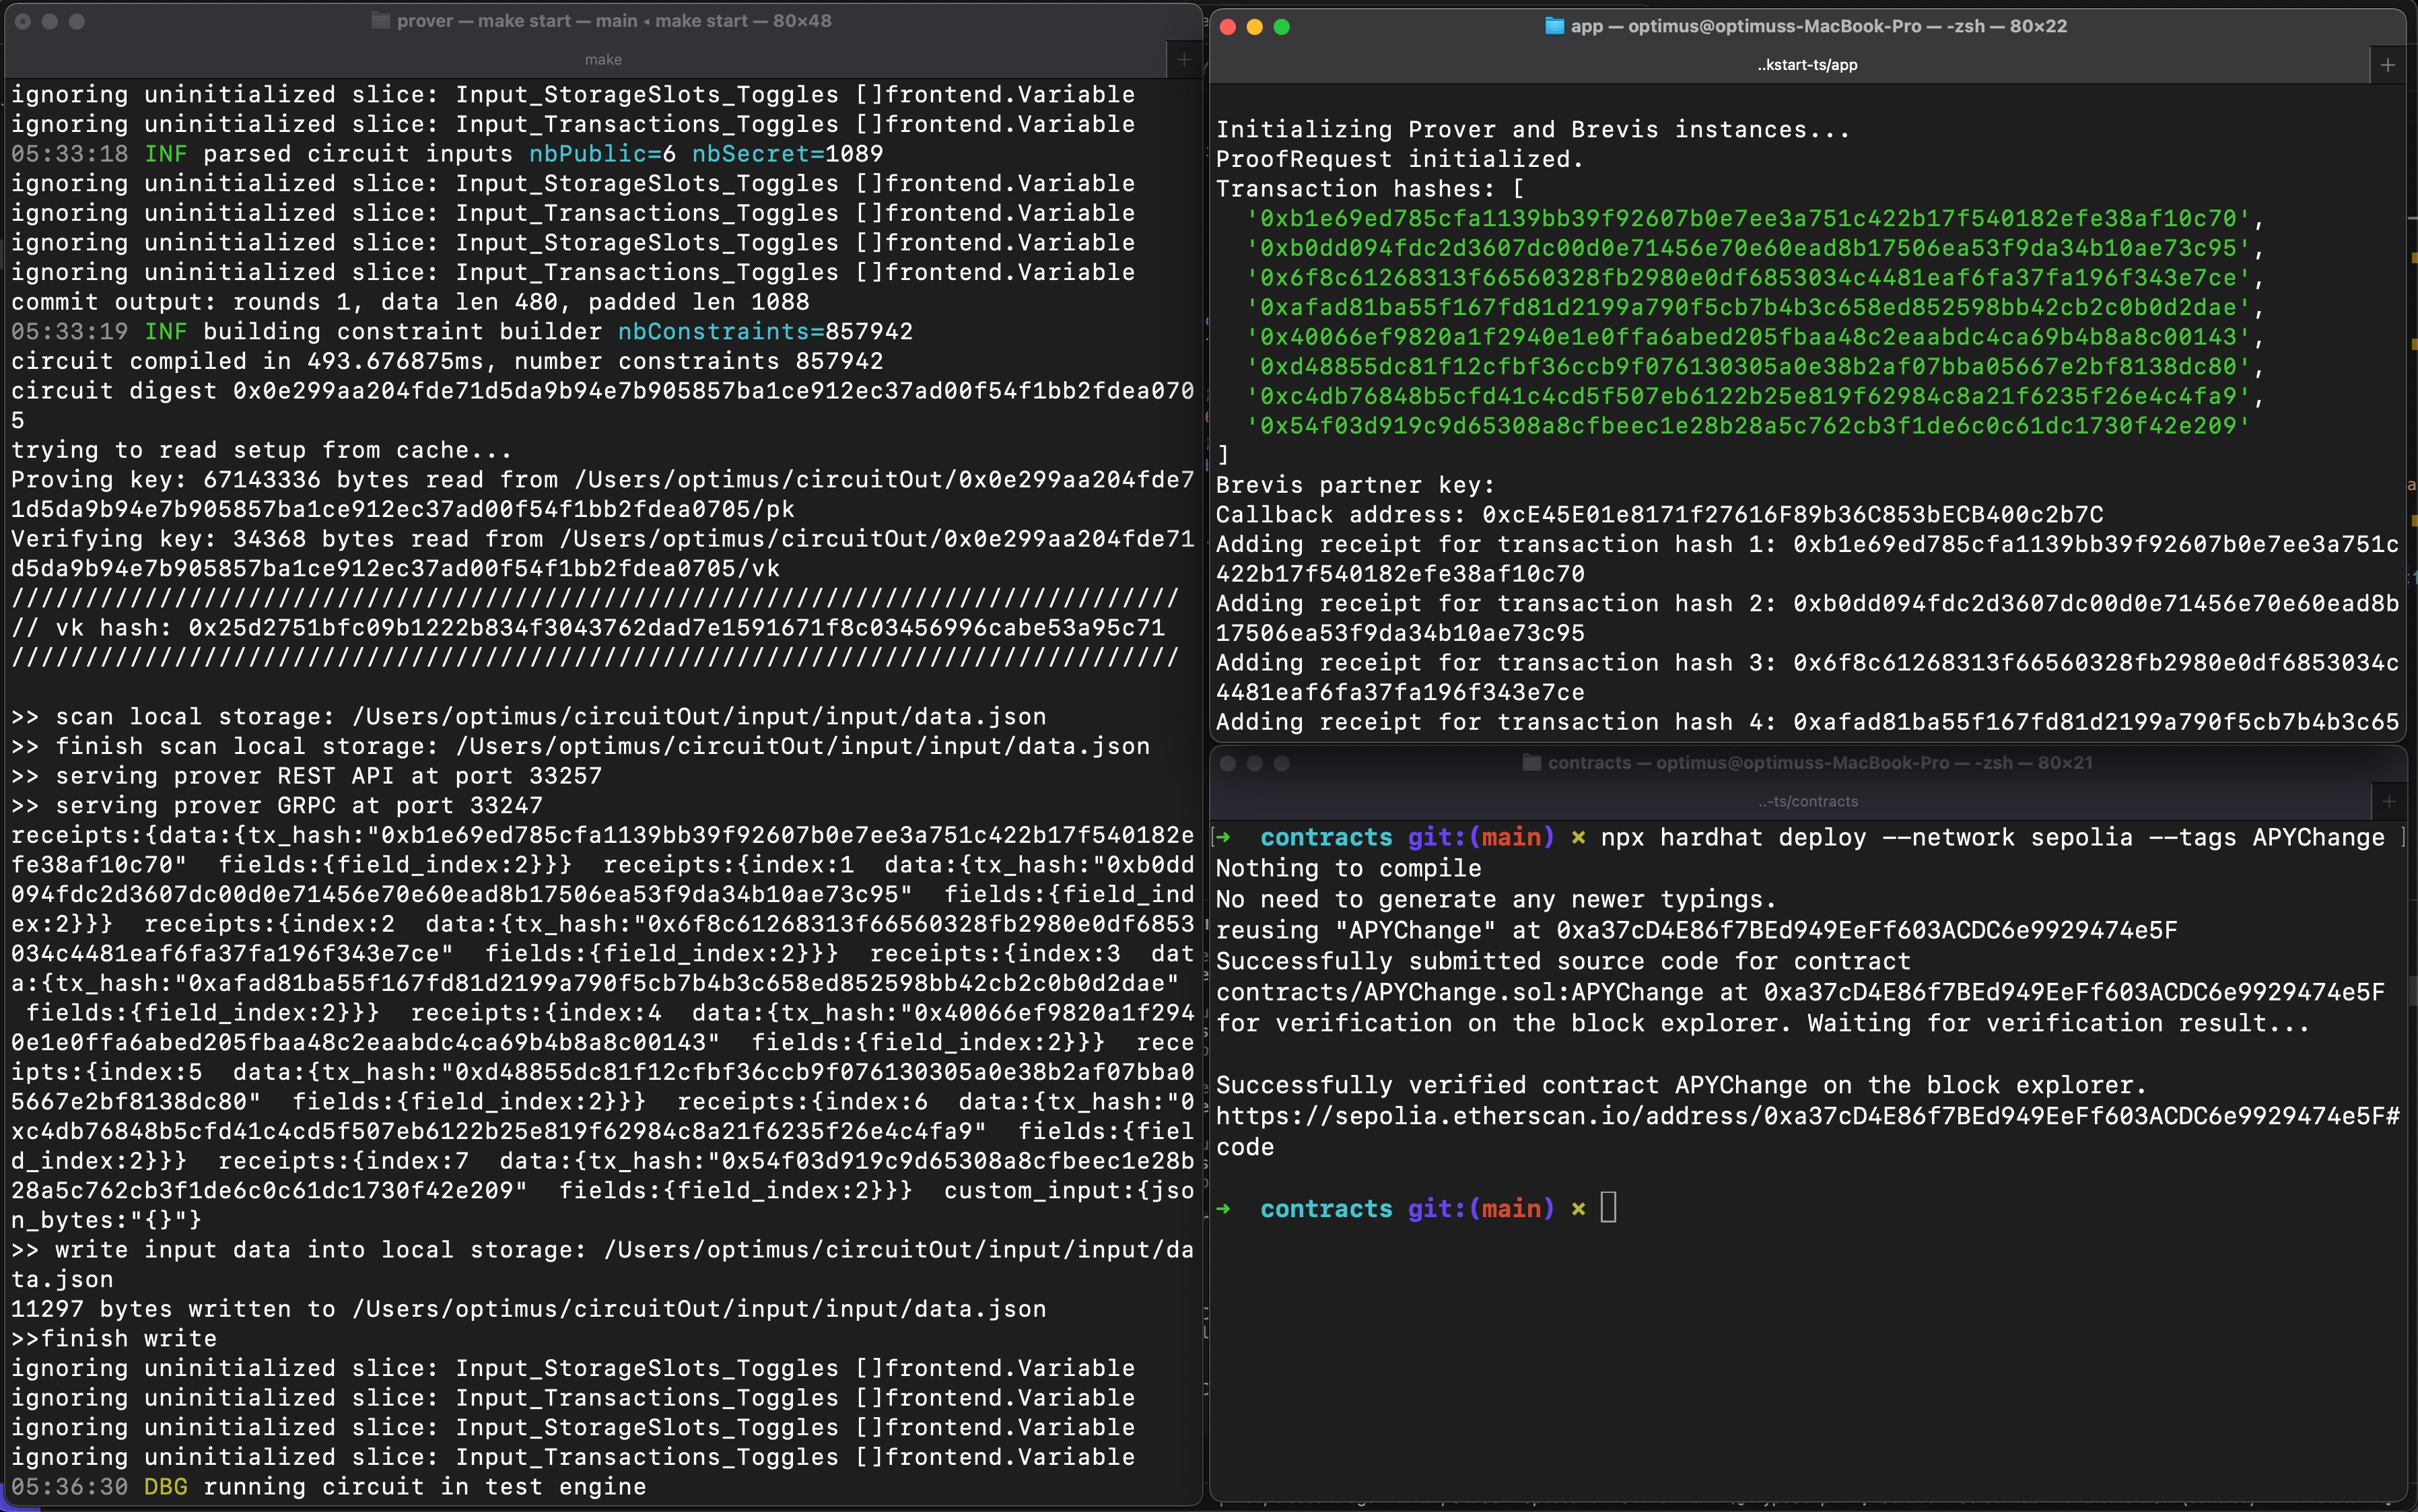Click the cursor at the last contracts prompt
This screenshot has width=2418, height=1512.
coord(1608,1208)
